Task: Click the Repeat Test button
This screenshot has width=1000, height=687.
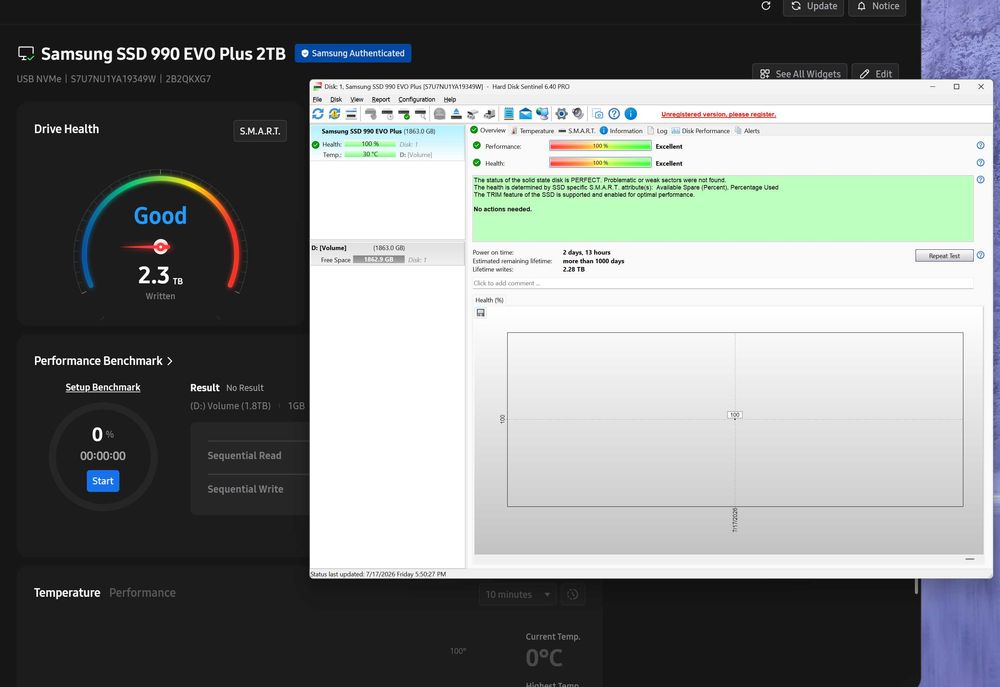Action: pyautogui.click(x=944, y=256)
